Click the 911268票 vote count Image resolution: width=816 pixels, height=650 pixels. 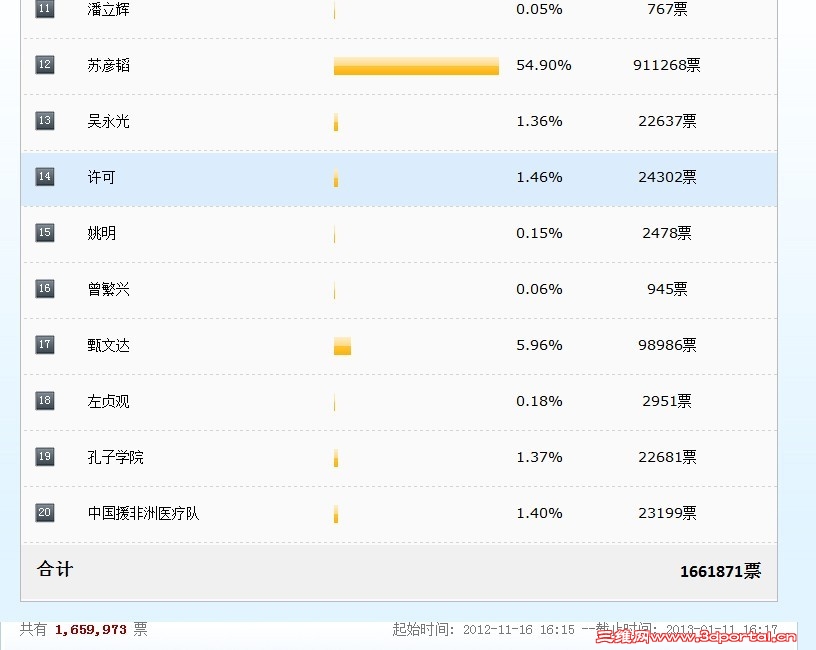pos(667,66)
